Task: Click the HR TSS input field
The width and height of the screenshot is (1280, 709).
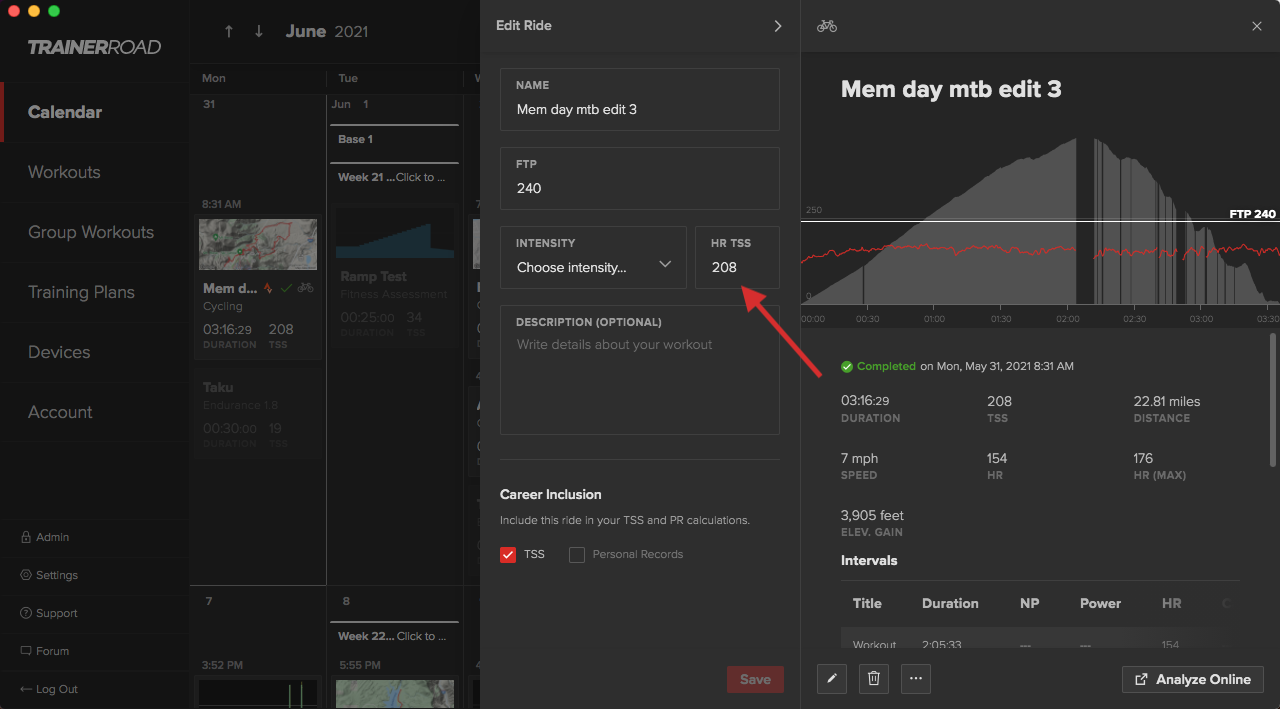Action: (x=737, y=257)
